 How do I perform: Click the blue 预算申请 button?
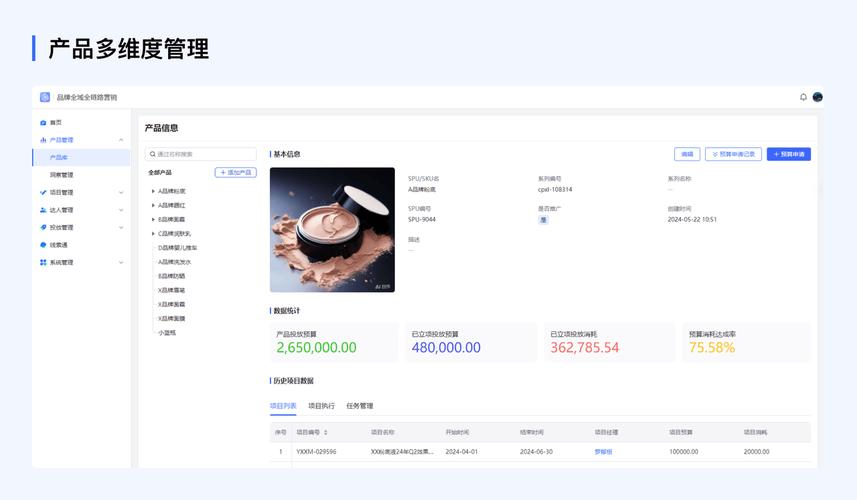[x=789, y=154]
